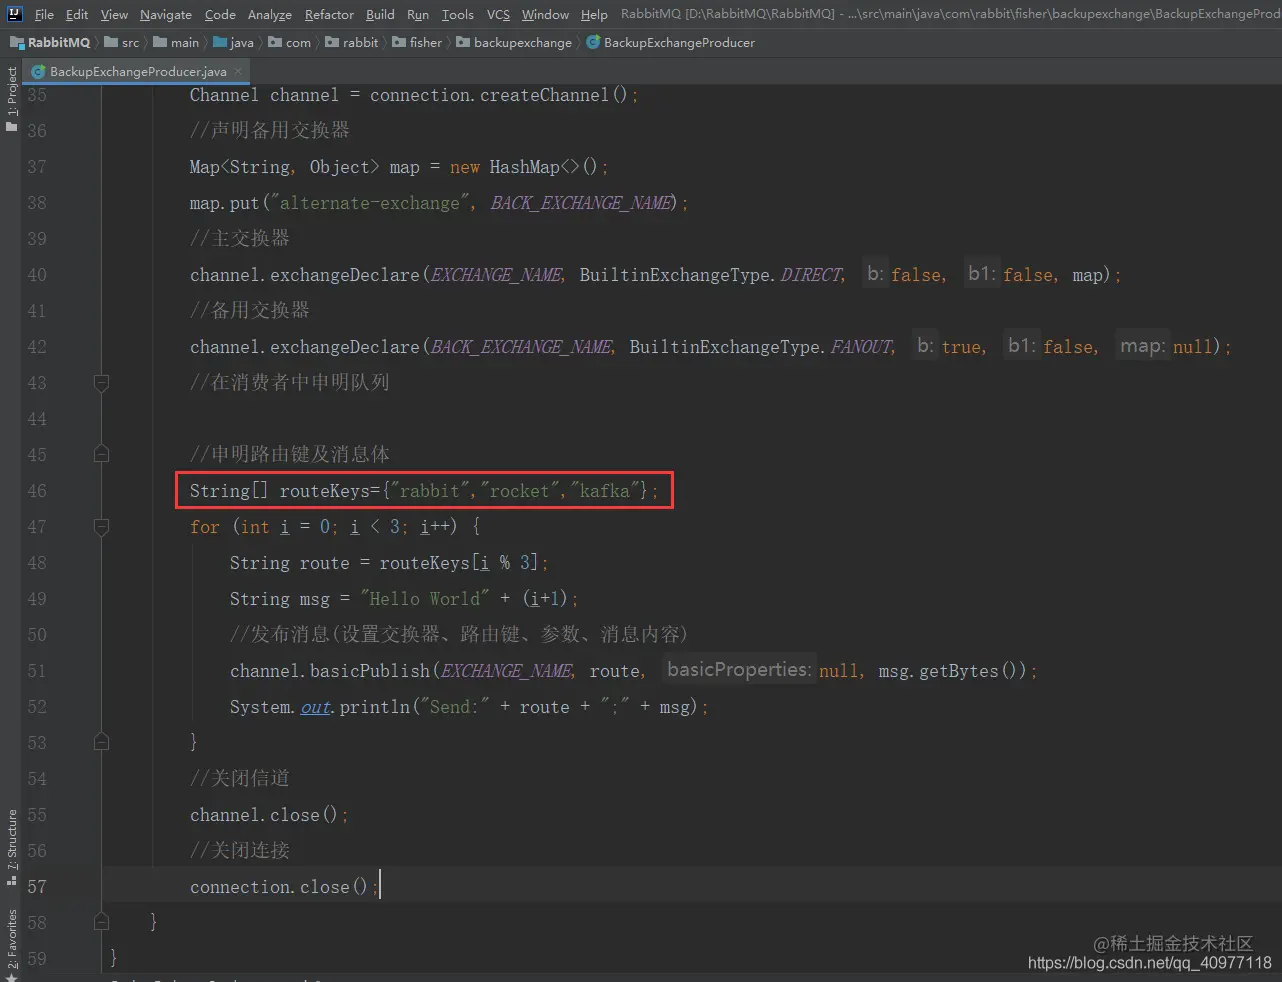Click the "Hello World" string literal
The height and width of the screenshot is (982, 1282).
pos(424,599)
